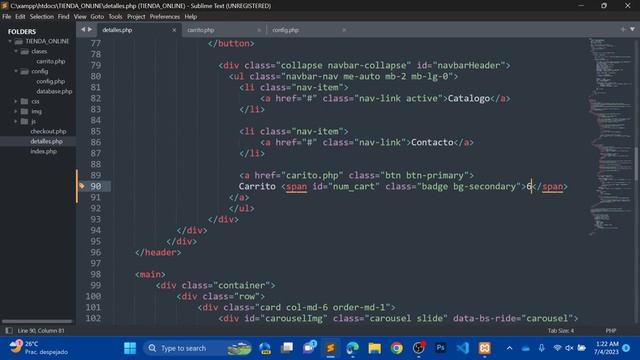Expand the js folder
Viewport: 640px width, 360px height.
coord(16,121)
